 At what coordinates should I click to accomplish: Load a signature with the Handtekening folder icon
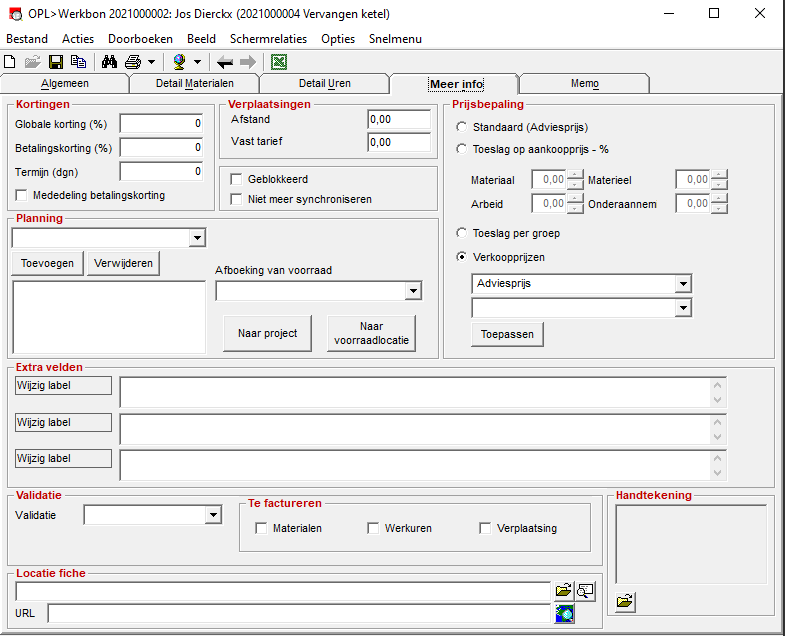(x=625, y=601)
